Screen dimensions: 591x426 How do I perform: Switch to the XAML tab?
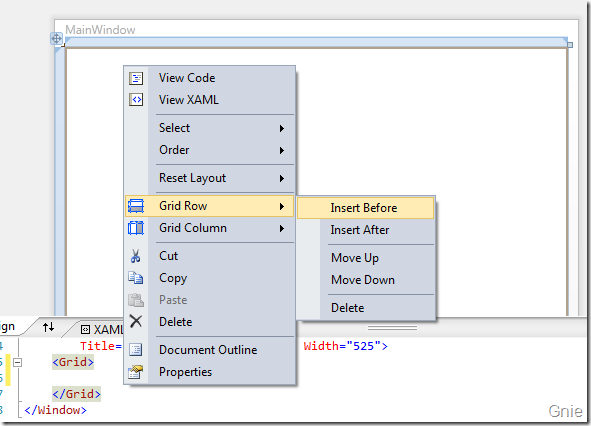102,329
